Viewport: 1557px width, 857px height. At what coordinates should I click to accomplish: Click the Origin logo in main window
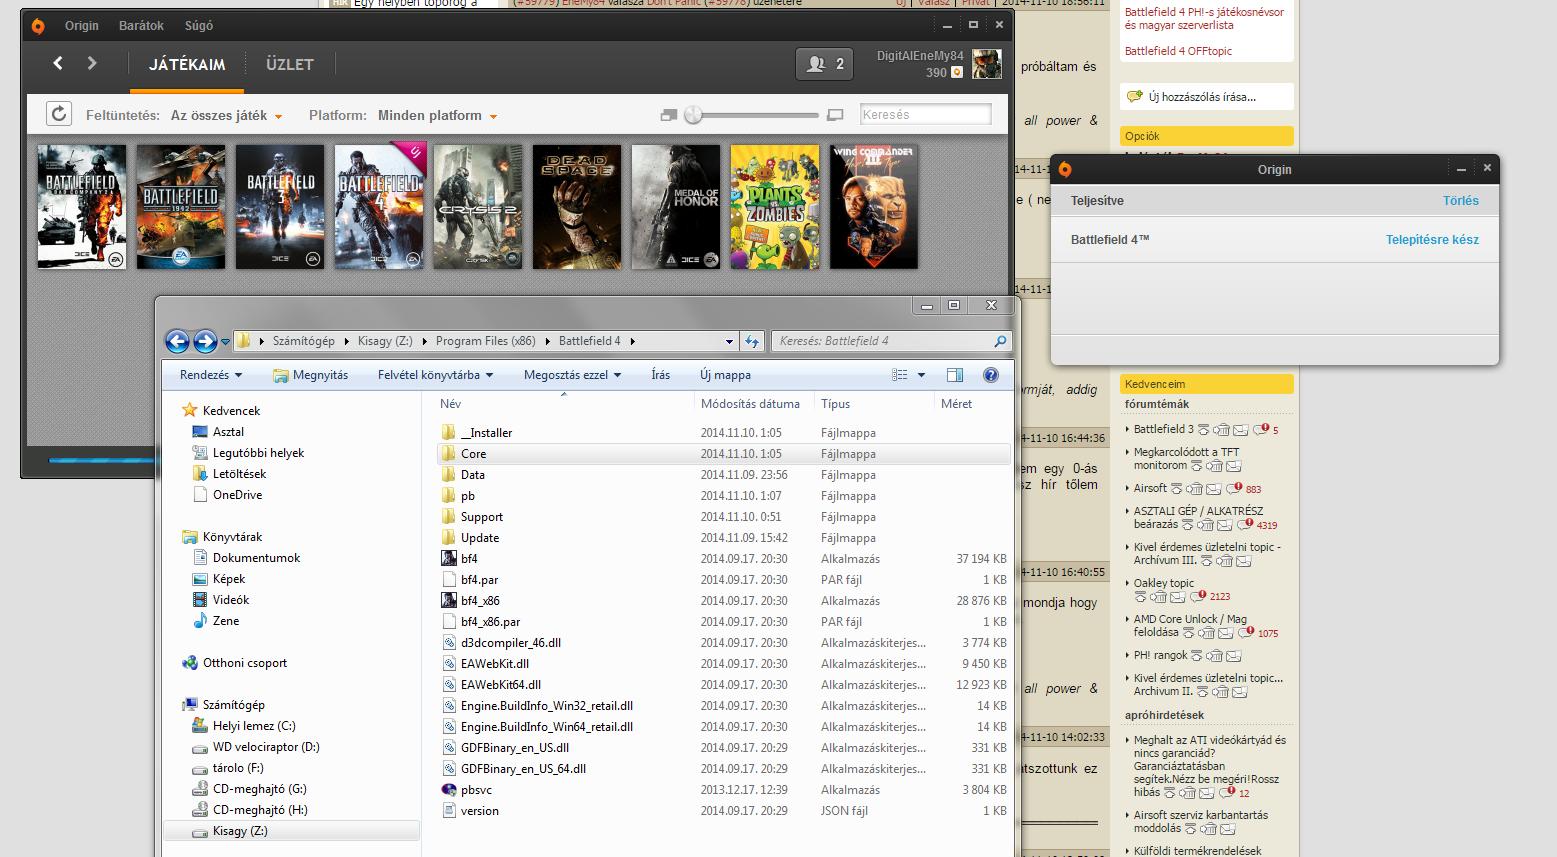click(38, 26)
